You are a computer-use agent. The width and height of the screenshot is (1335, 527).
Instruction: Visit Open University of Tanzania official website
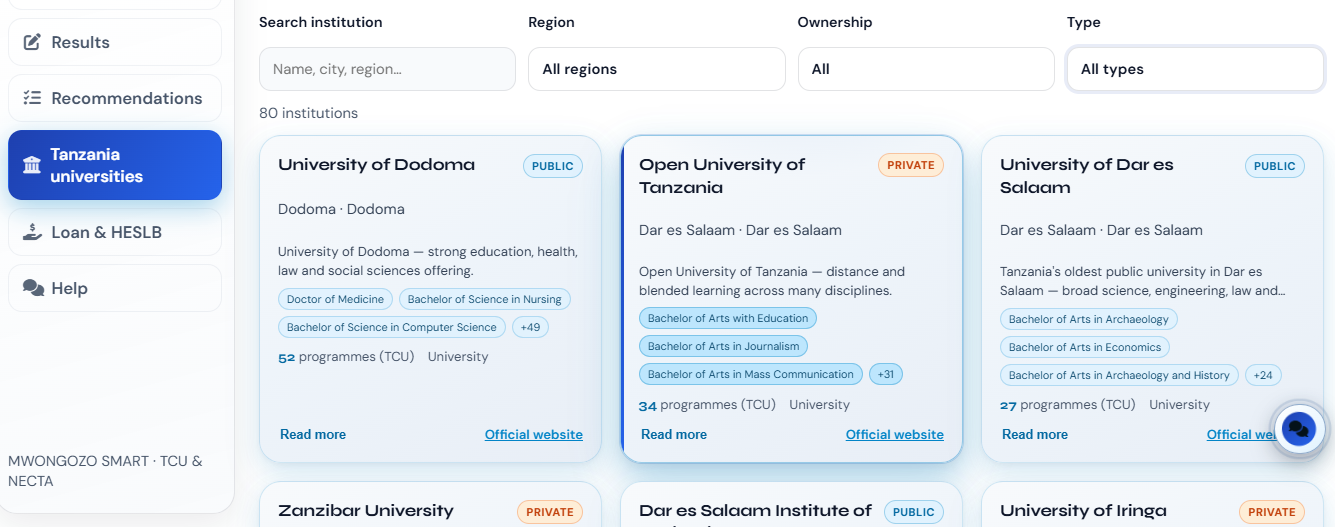click(x=895, y=434)
